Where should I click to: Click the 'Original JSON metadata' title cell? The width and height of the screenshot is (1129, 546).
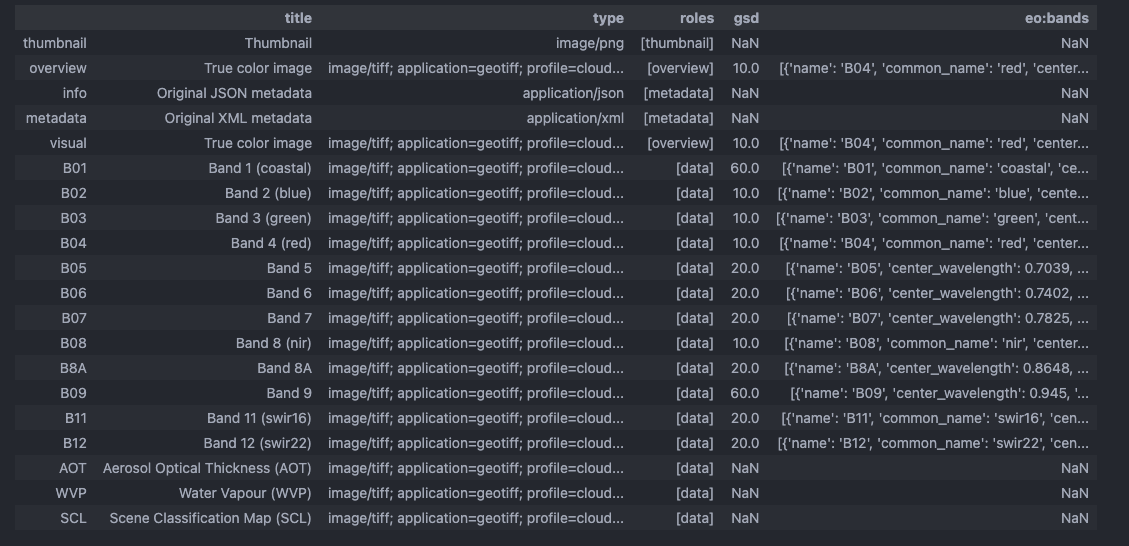tap(234, 93)
